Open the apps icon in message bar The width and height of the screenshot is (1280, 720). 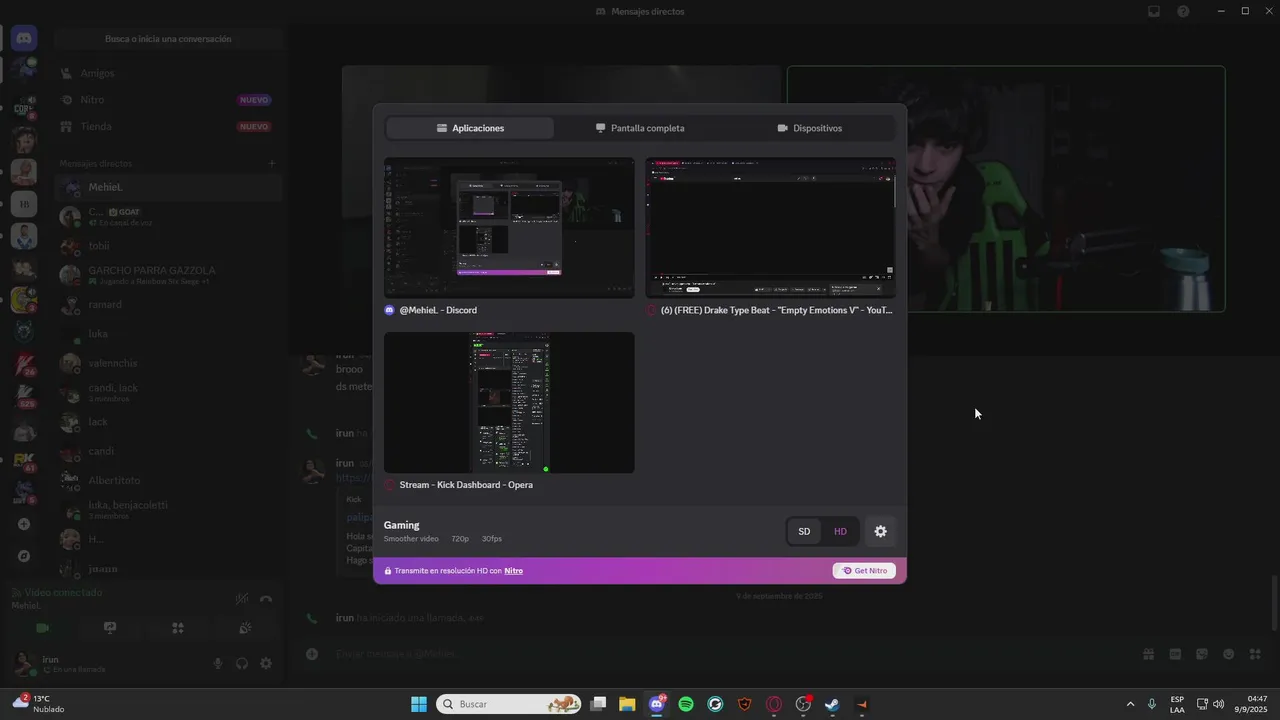1255,654
